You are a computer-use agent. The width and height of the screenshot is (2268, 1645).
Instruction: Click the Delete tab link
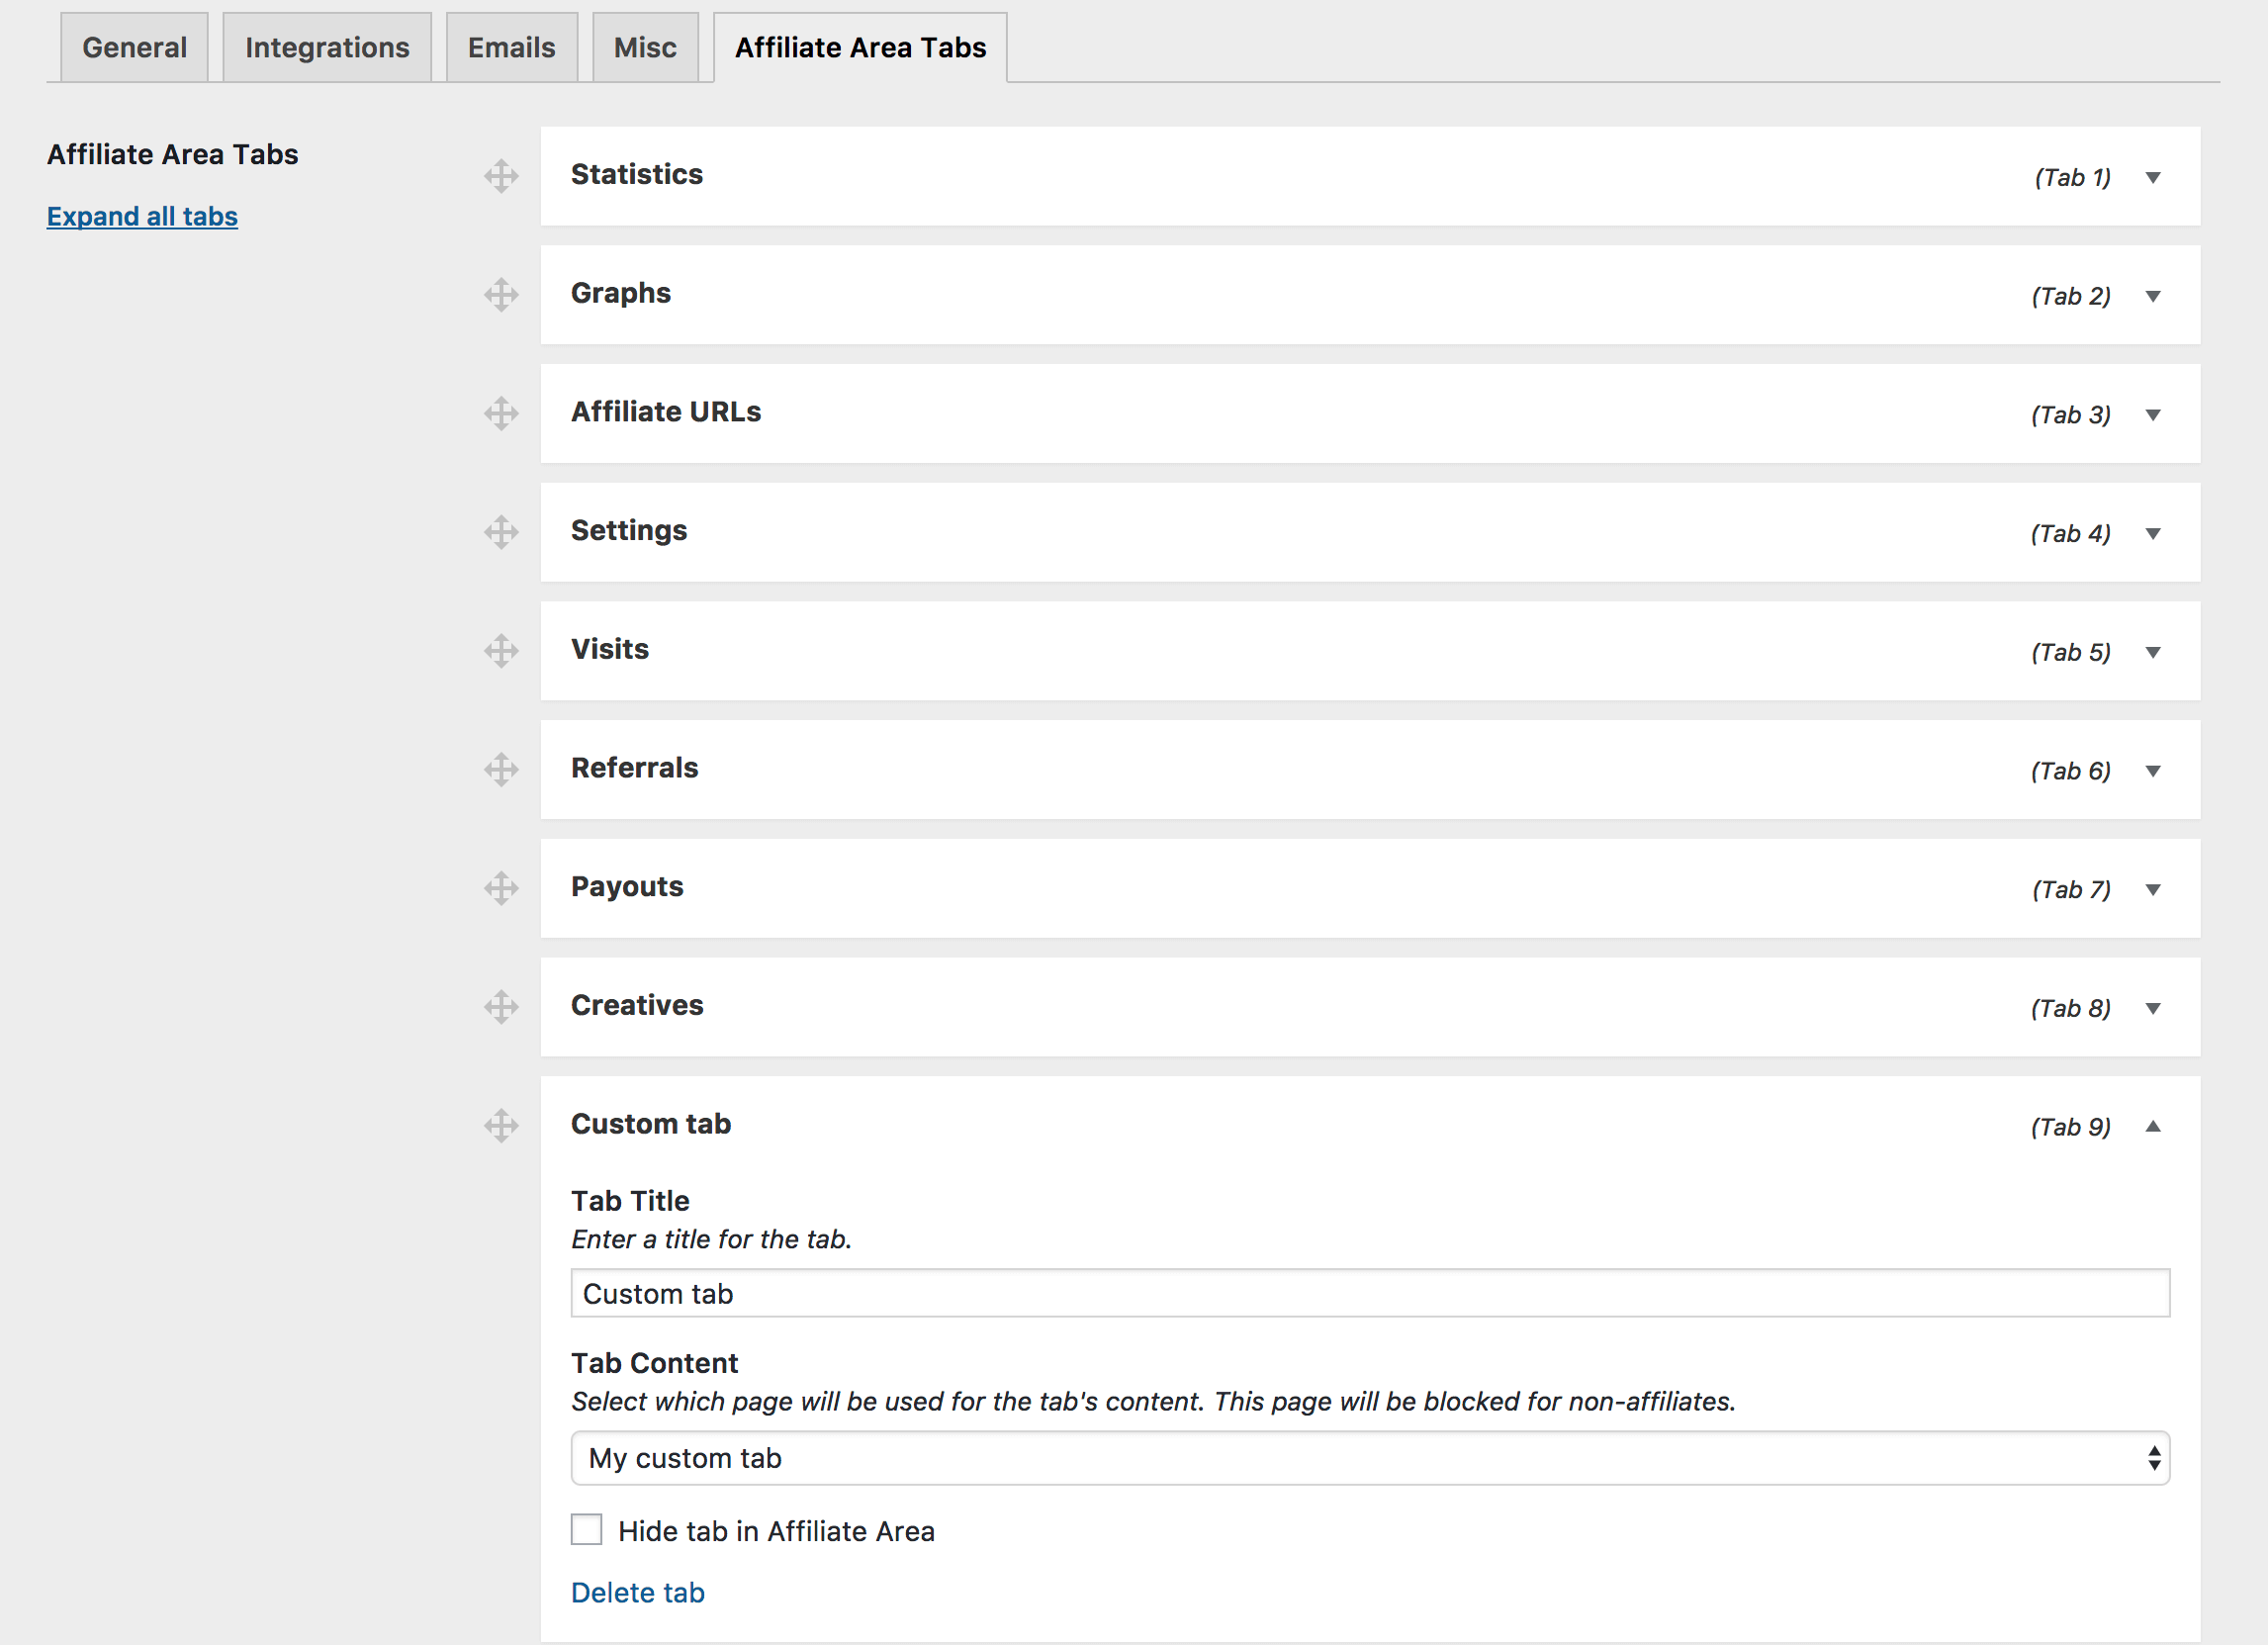tap(637, 1592)
